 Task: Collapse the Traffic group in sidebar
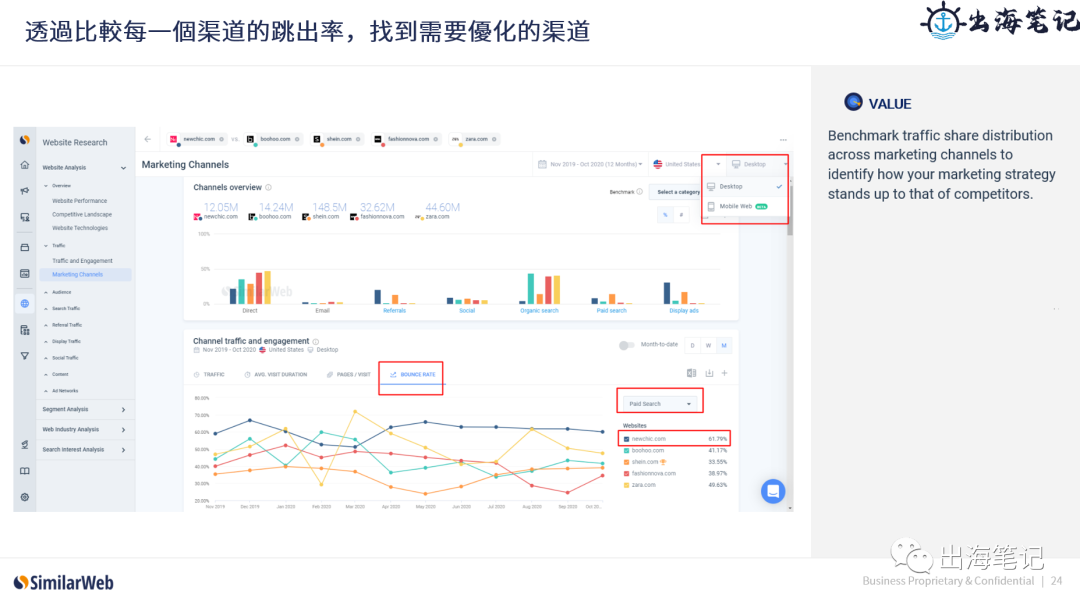[x=46, y=246]
